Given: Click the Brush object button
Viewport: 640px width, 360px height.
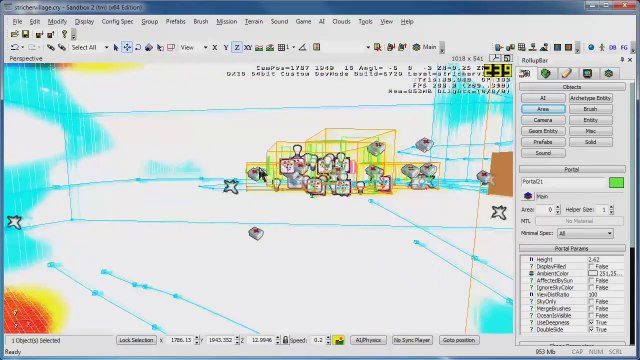Looking at the screenshot, I should pyautogui.click(x=591, y=109).
